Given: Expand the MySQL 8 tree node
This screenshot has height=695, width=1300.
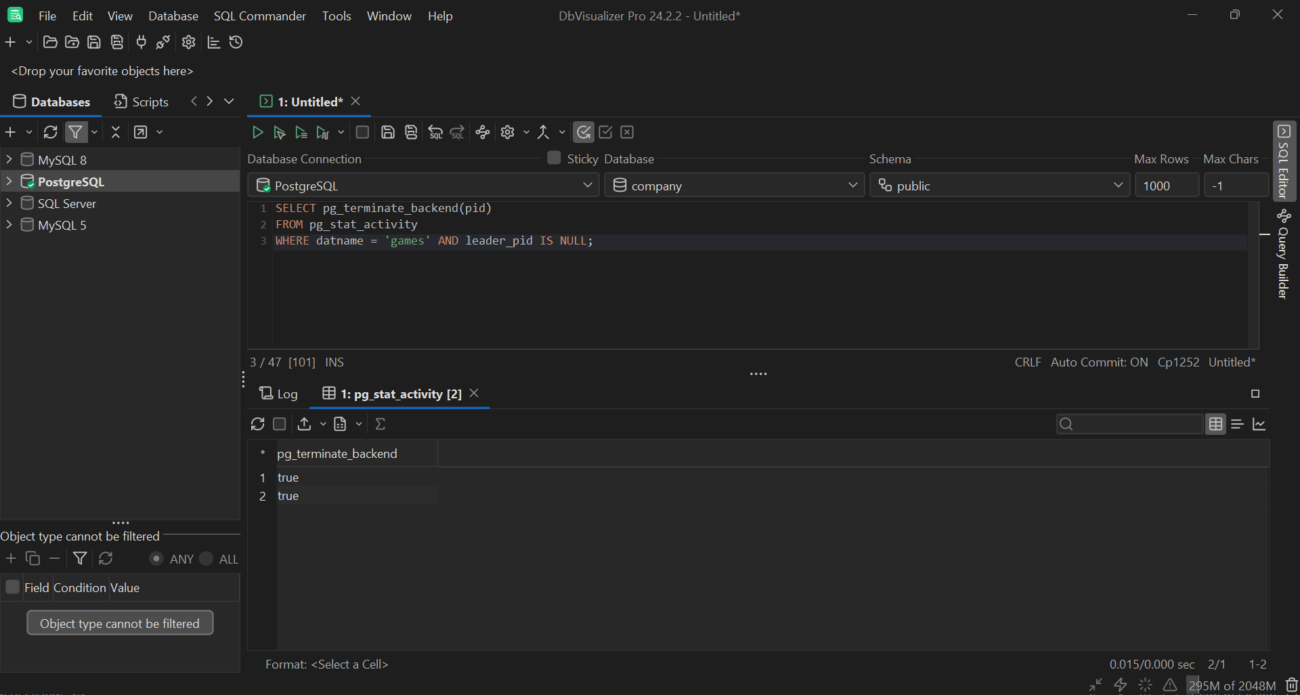Looking at the screenshot, I should (x=9, y=159).
